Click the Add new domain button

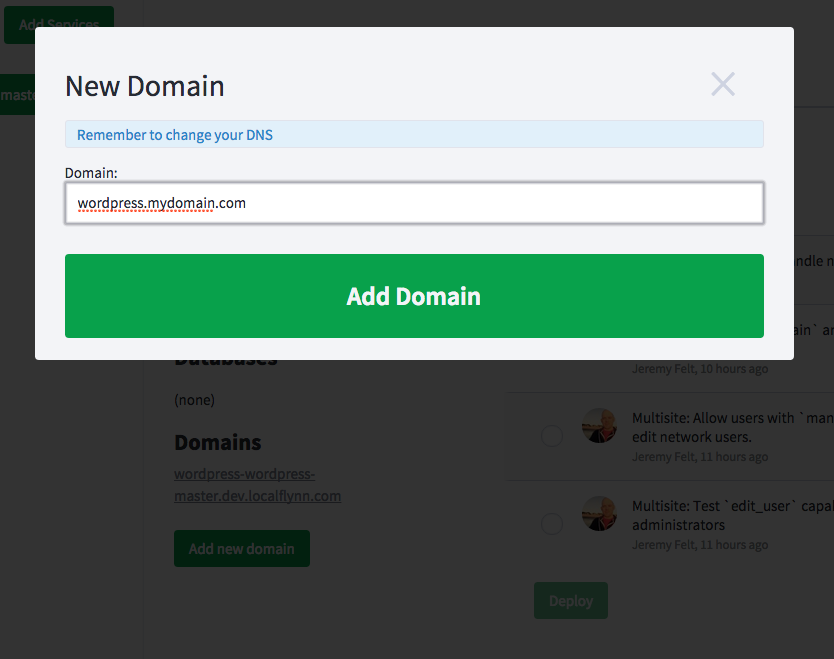pos(242,549)
